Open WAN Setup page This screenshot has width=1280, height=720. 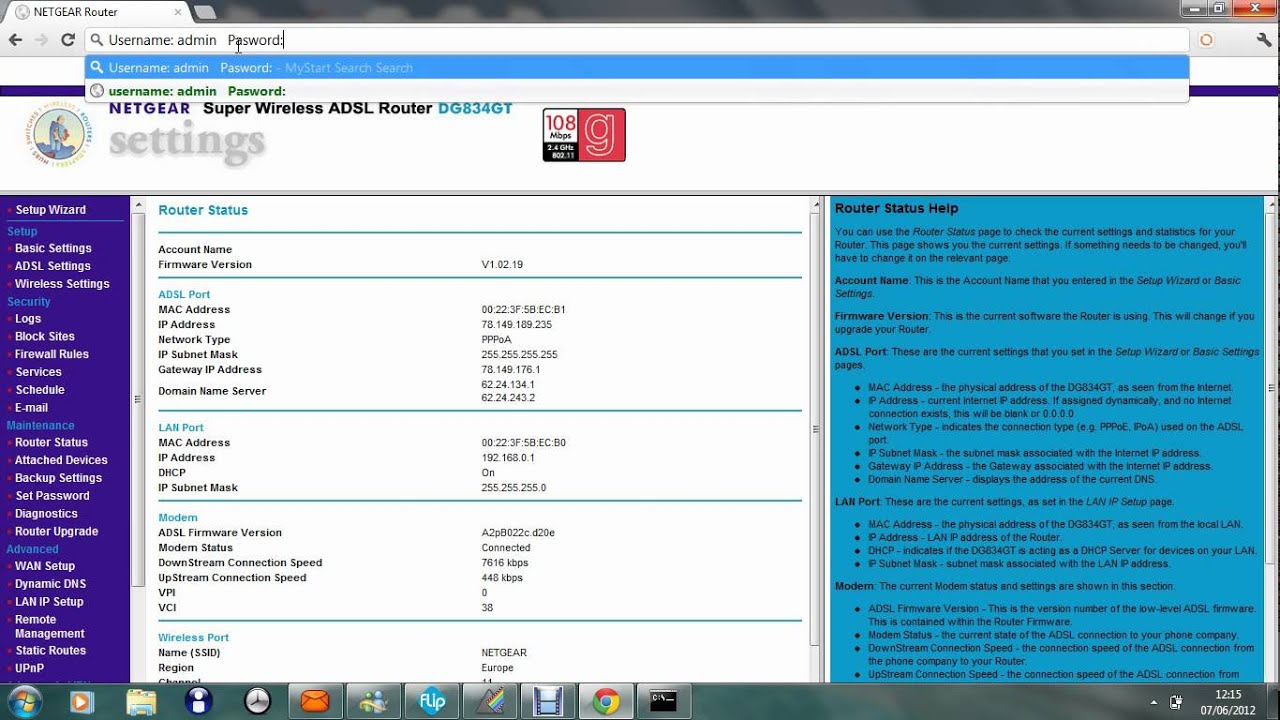point(45,566)
